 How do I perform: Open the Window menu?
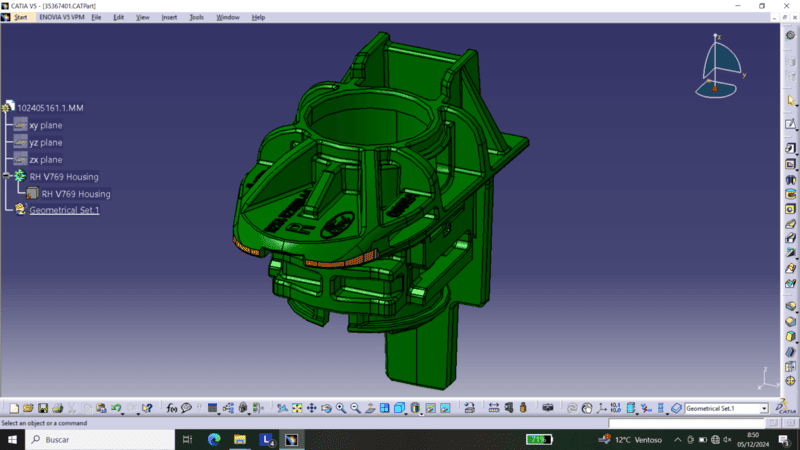point(228,17)
